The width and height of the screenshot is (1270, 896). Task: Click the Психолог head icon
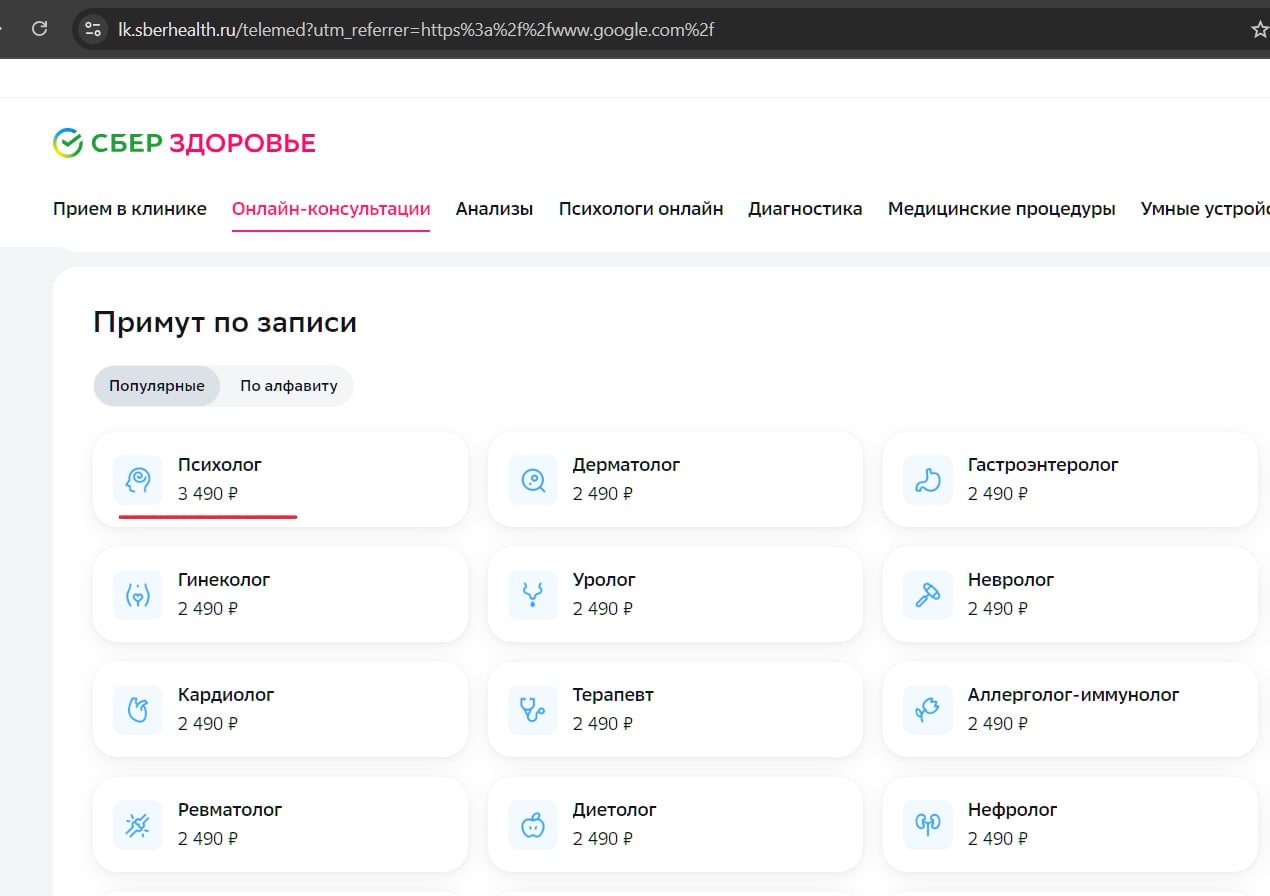point(138,480)
